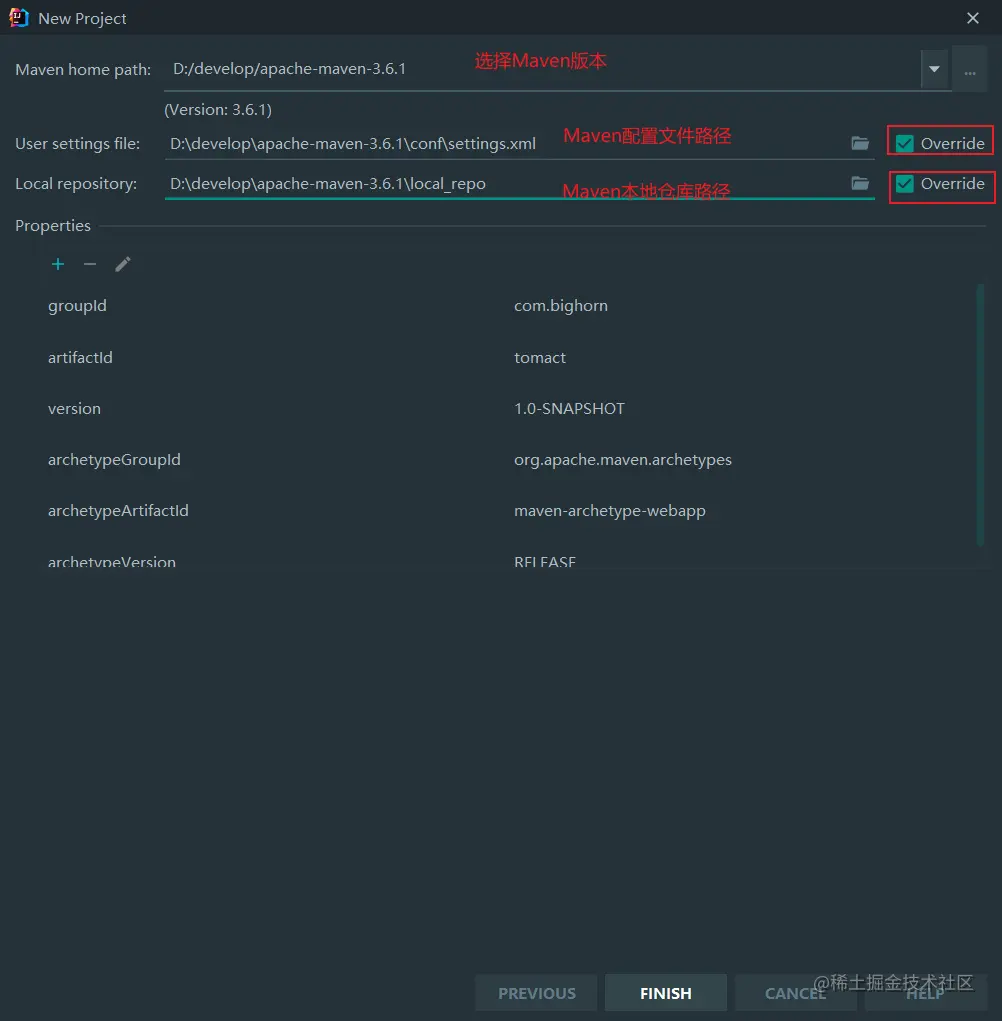
Task: Click the FINISH button
Action: pyautogui.click(x=665, y=993)
